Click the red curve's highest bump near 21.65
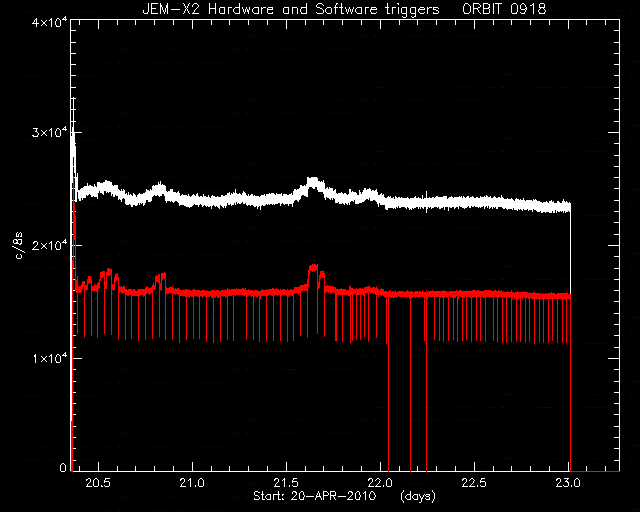 click(313, 268)
